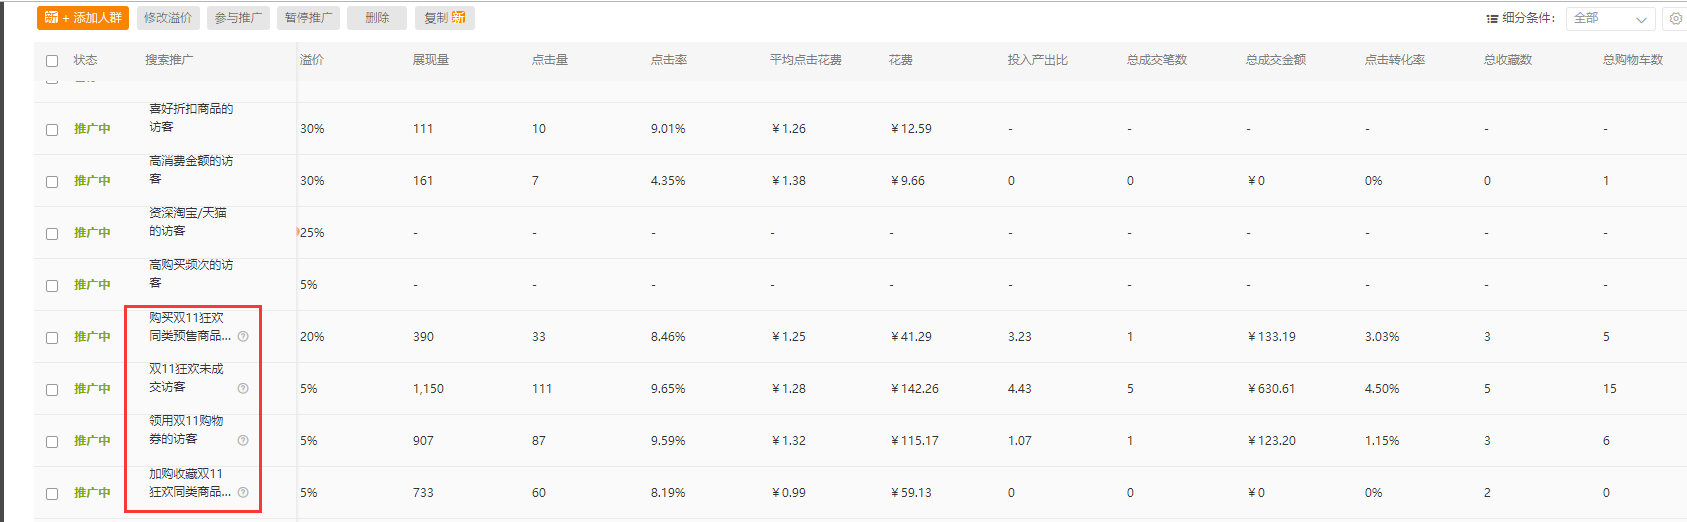1687x522 pixels.
Task: Click 推广中 status of 双11狂欢未成交访客 row
Action: (92, 389)
